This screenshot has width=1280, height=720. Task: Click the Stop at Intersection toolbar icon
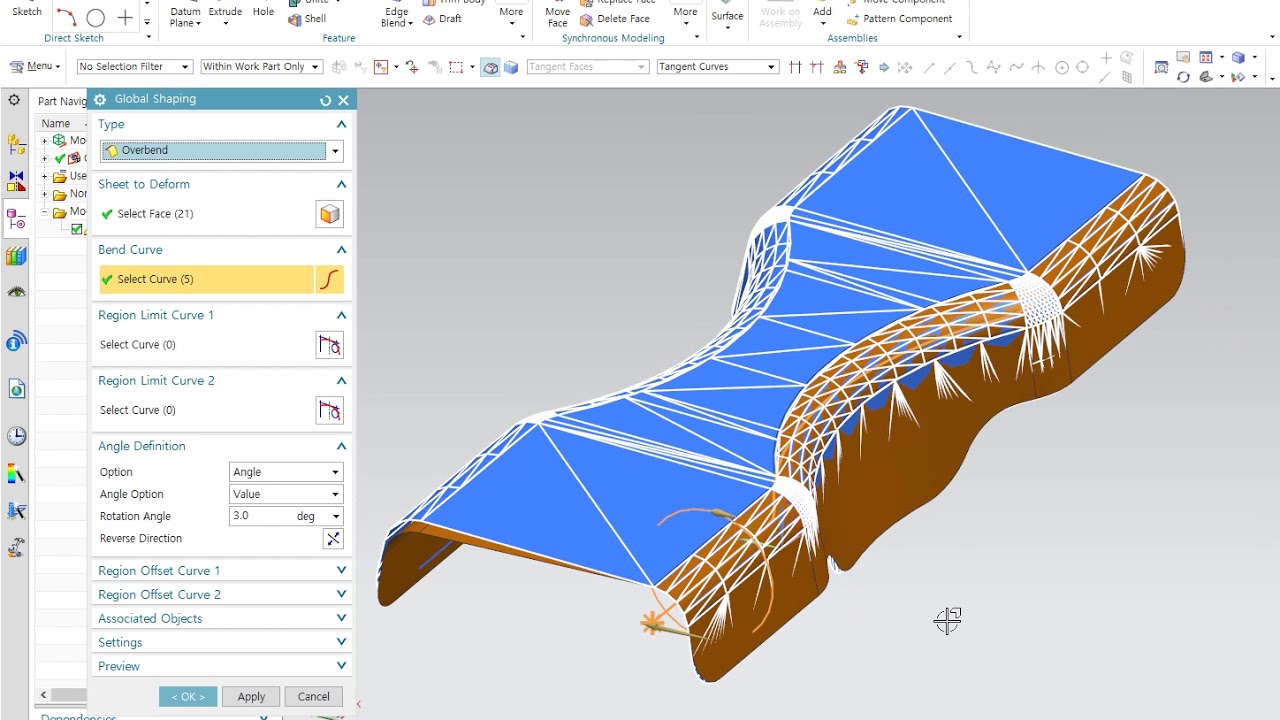[795, 67]
